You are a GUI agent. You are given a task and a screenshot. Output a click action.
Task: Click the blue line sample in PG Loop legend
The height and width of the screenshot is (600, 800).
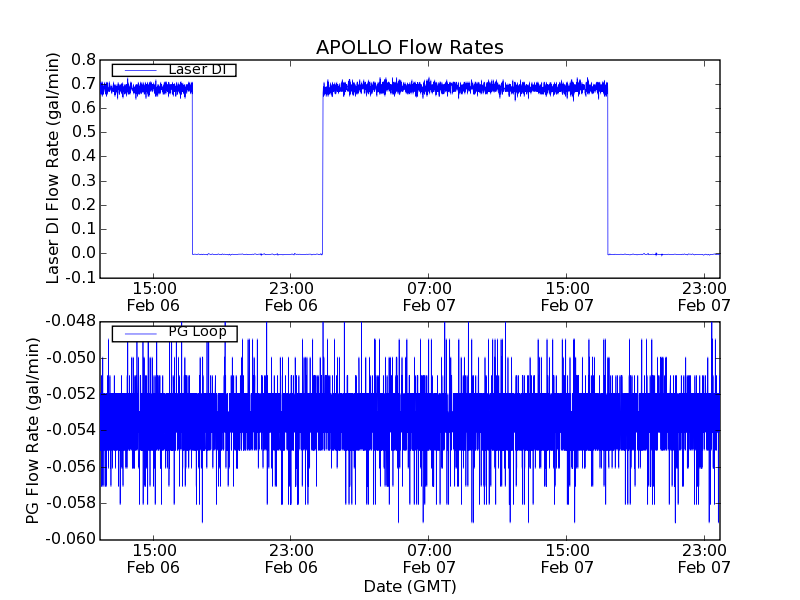coord(138,332)
